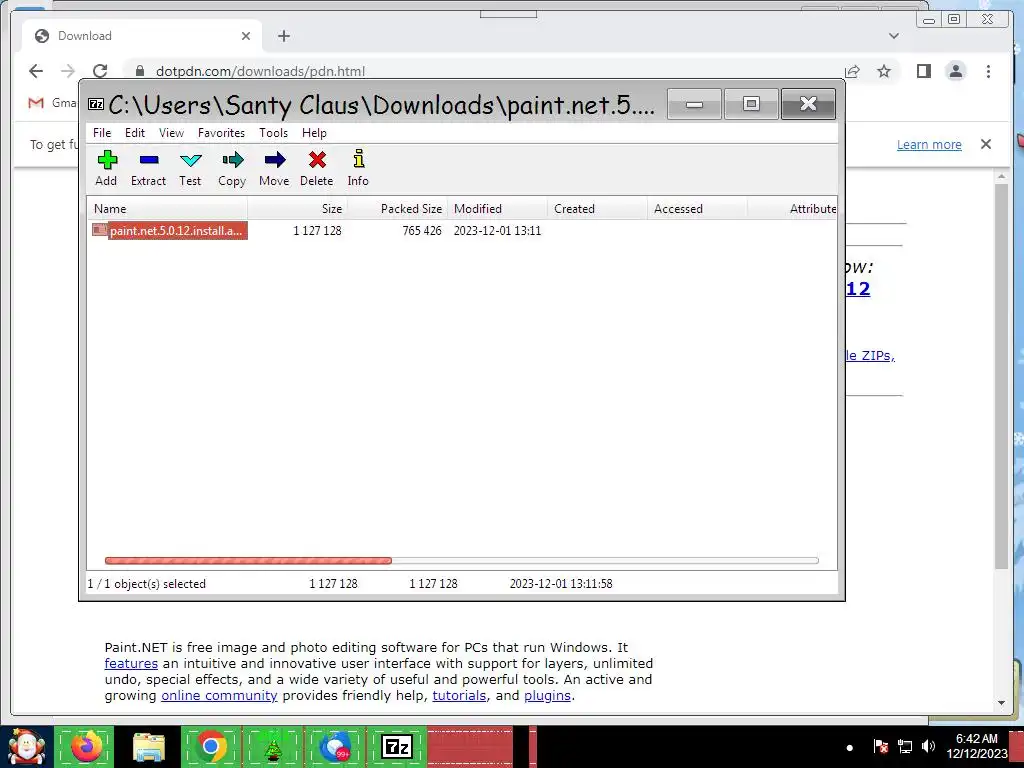Sort by Created column header

click(x=598, y=209)
